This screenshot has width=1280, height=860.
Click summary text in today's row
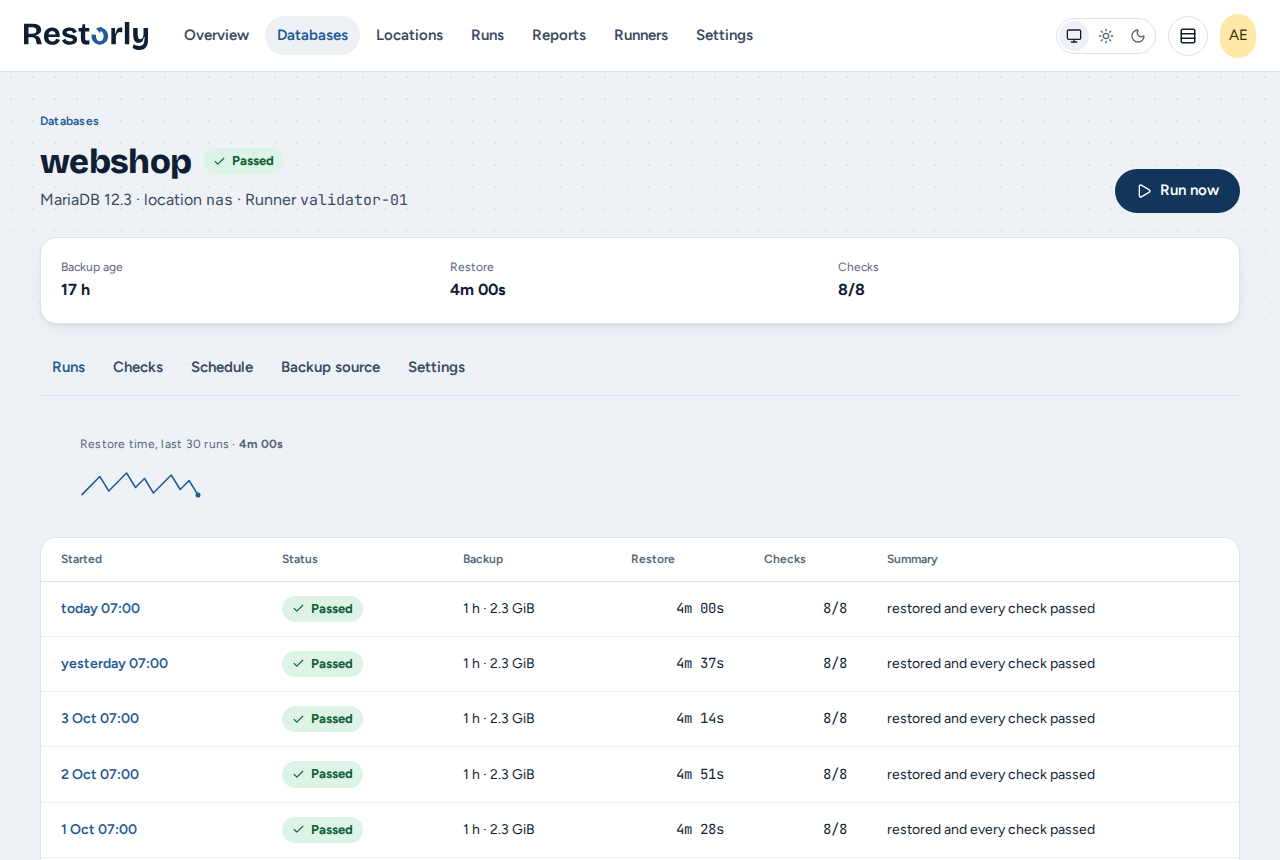(x=991, y=608)
